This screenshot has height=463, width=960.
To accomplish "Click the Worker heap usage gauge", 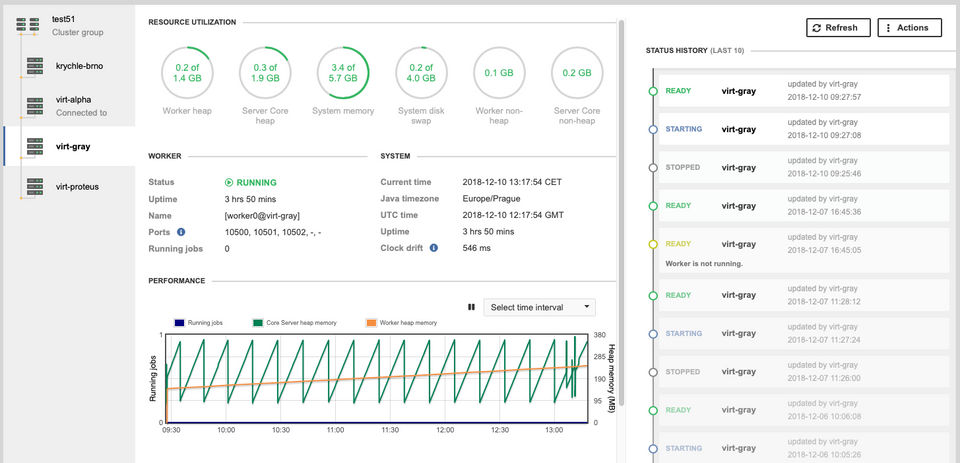I will pos(187,73).
